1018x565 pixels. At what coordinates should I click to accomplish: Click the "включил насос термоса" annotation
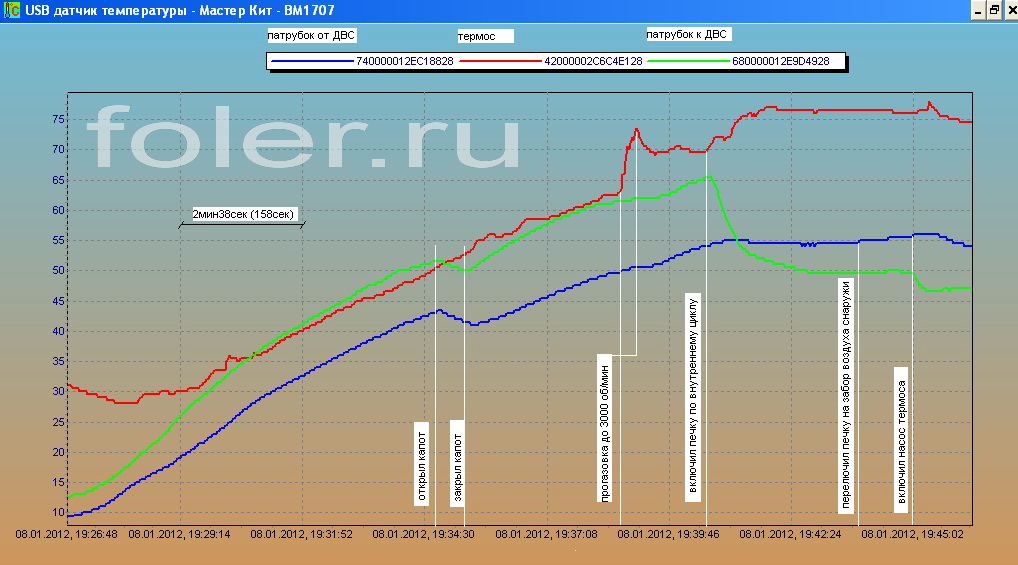tap(902, 439)
